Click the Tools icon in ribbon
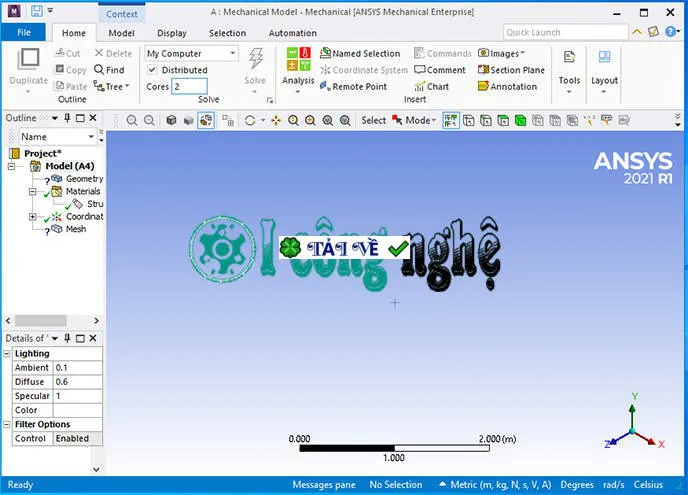The image size is (688, 495). tap(569, 57)
